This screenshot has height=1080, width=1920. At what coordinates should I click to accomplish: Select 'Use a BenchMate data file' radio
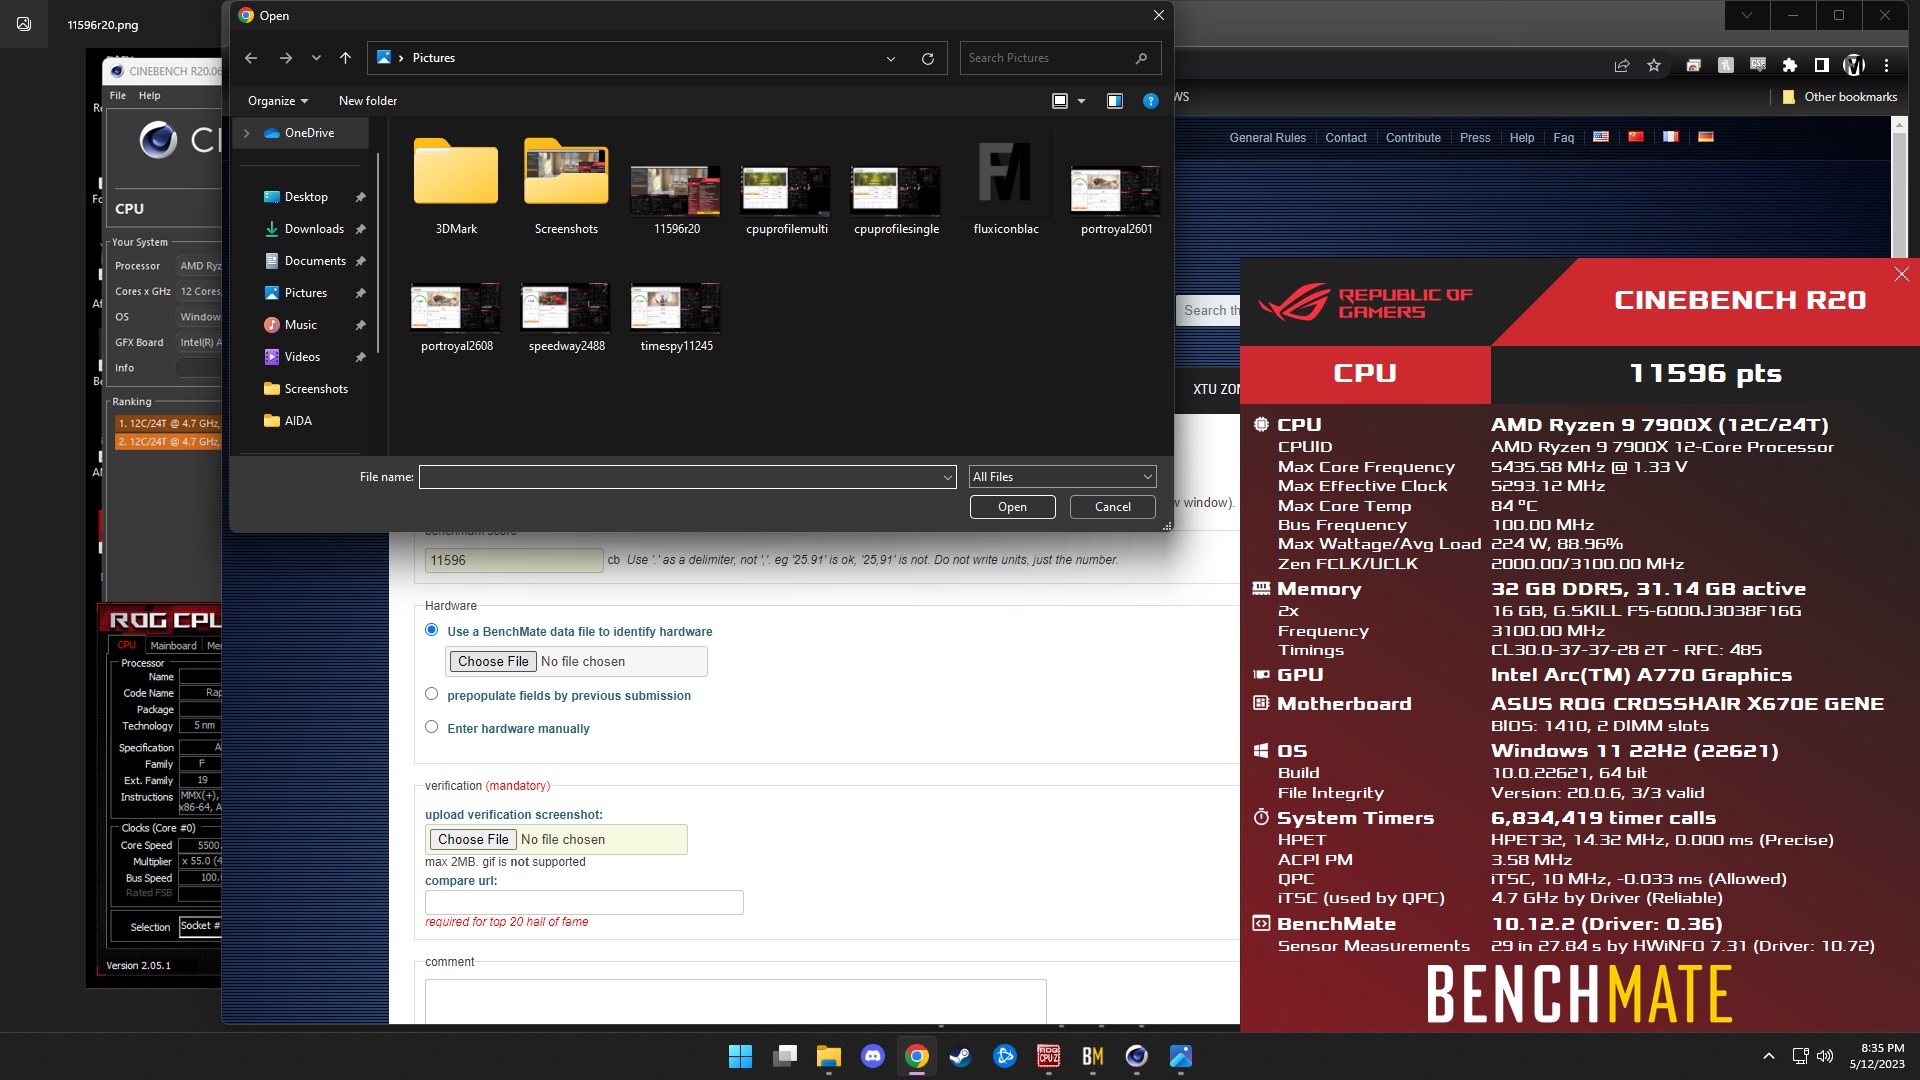(x=432, y=630)
